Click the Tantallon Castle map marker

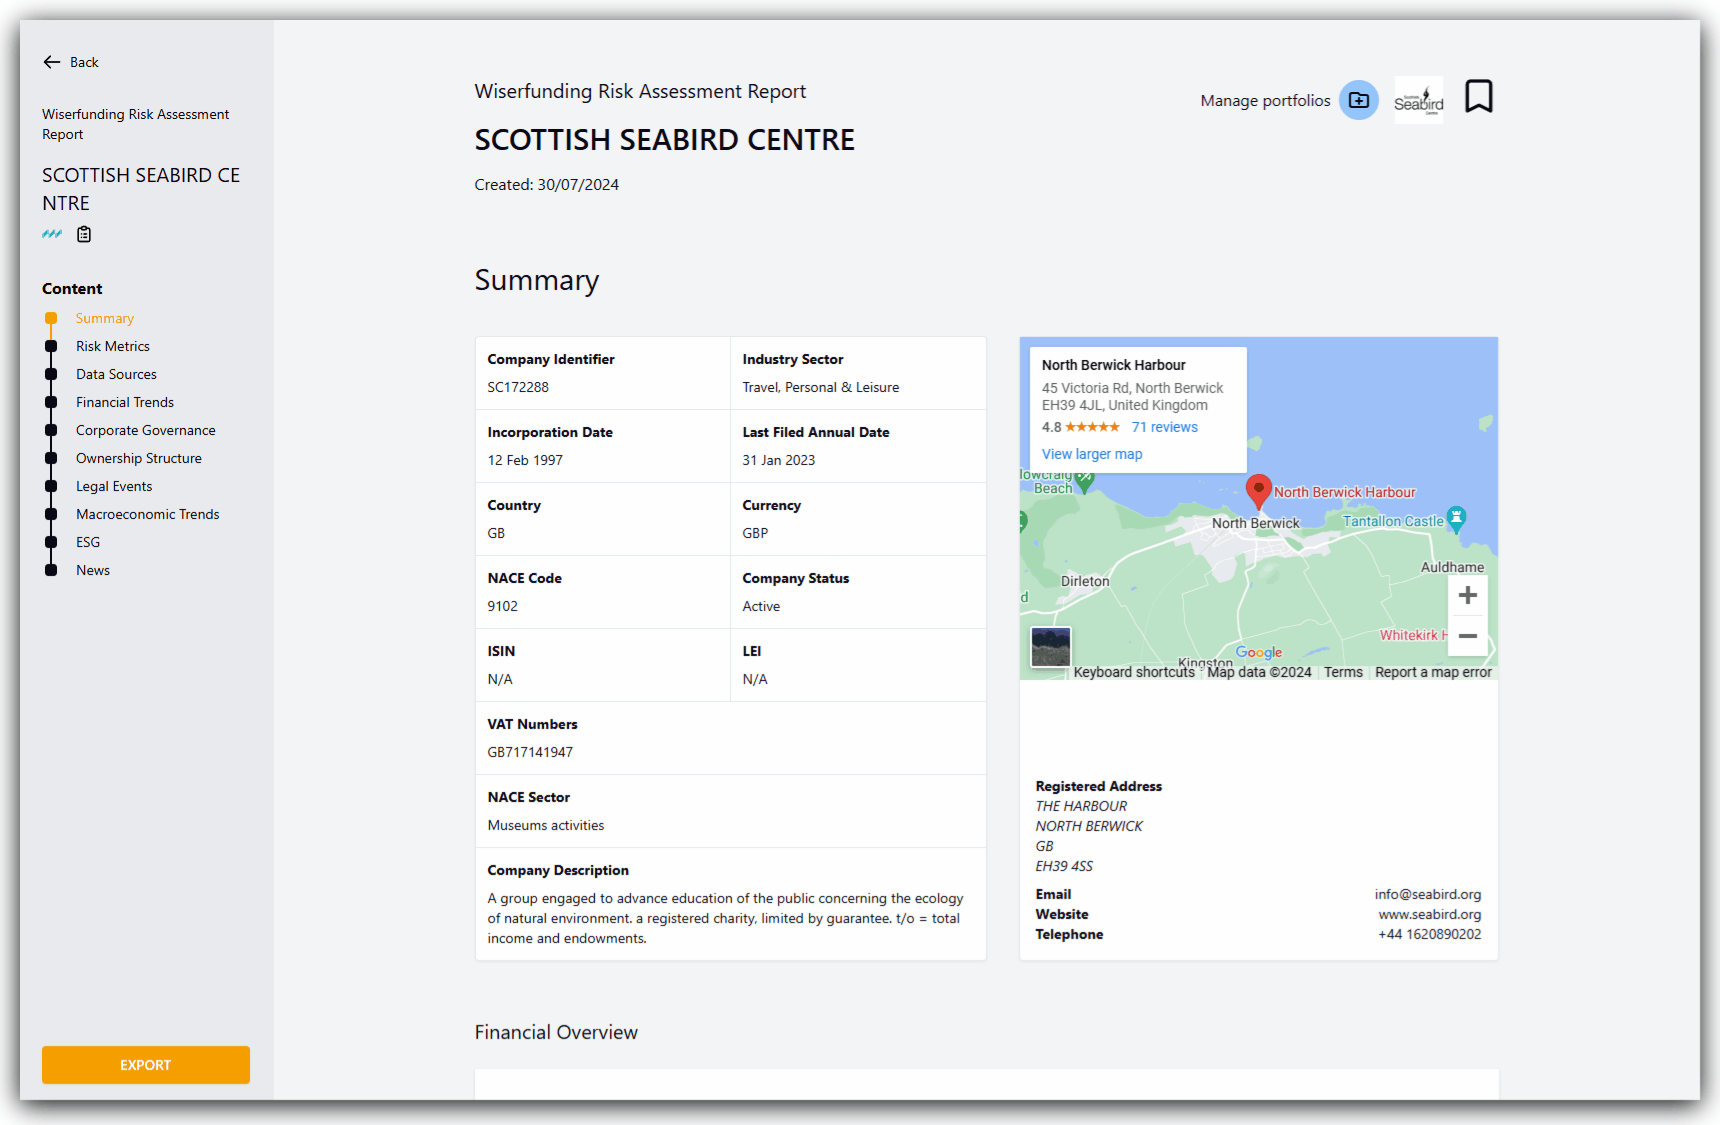[1457, 518]
